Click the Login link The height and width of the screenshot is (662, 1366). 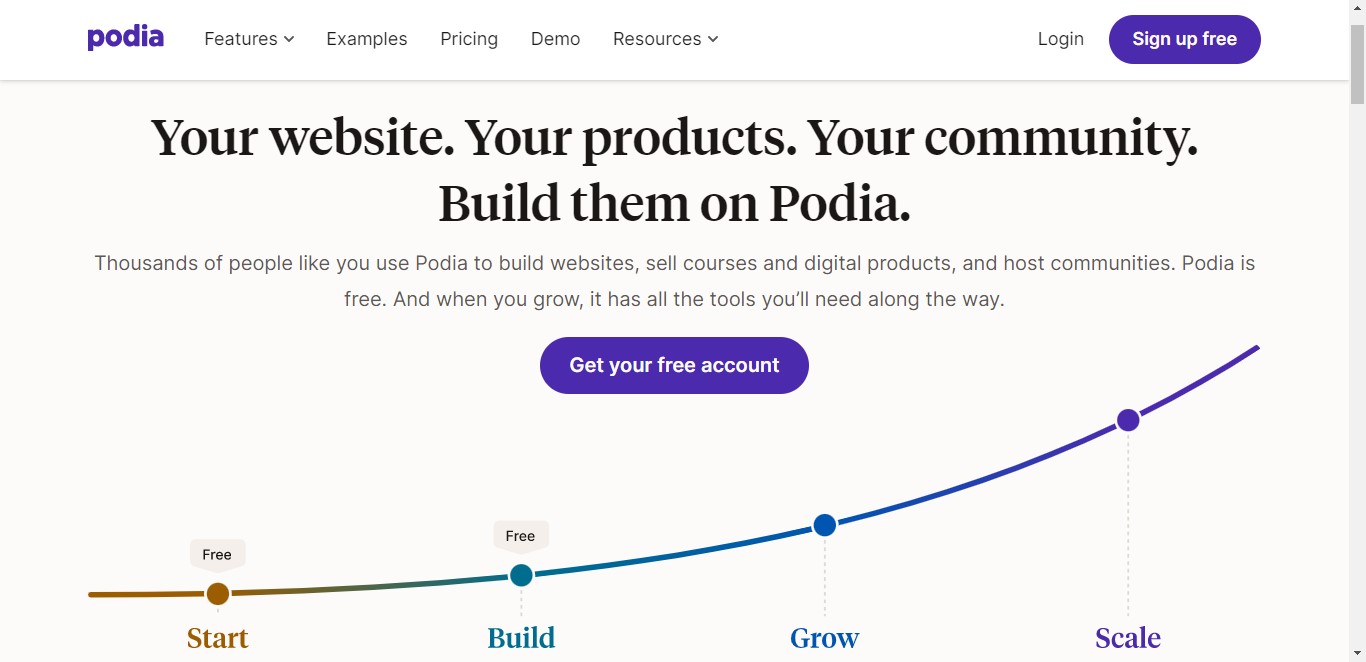click(x=1060, y=39)
